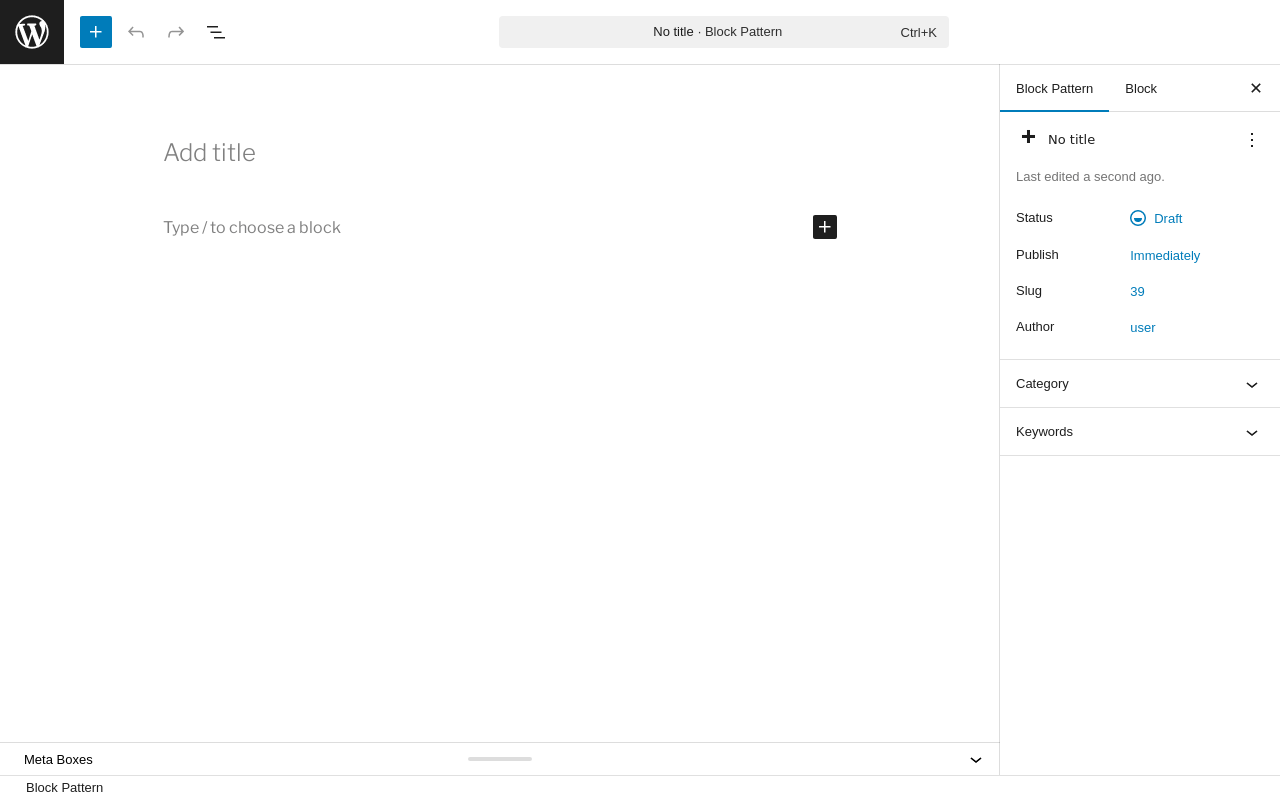Expand the Category panel
This screenshot has height=800, width=1280.
(x=1140, y=384)
